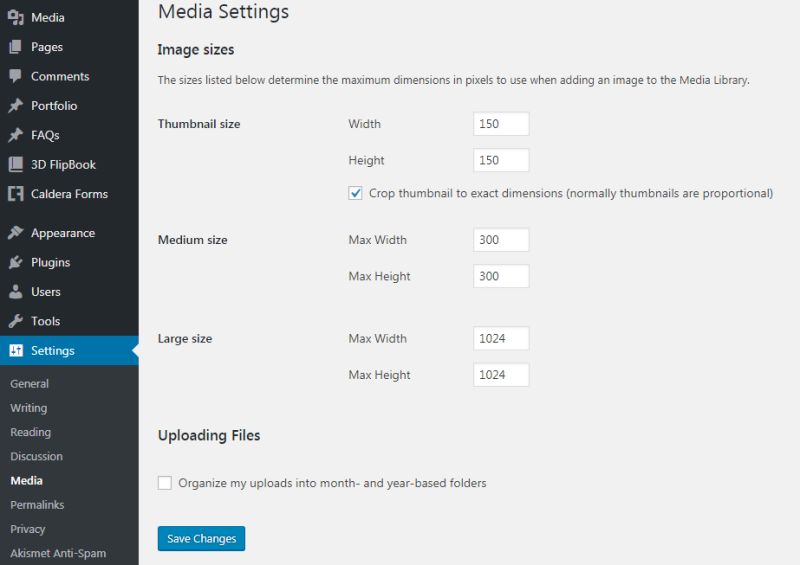Open the Portfolio menu
Image resolution: width=800 pixels, height=565 pixels.
click(54, 106)
